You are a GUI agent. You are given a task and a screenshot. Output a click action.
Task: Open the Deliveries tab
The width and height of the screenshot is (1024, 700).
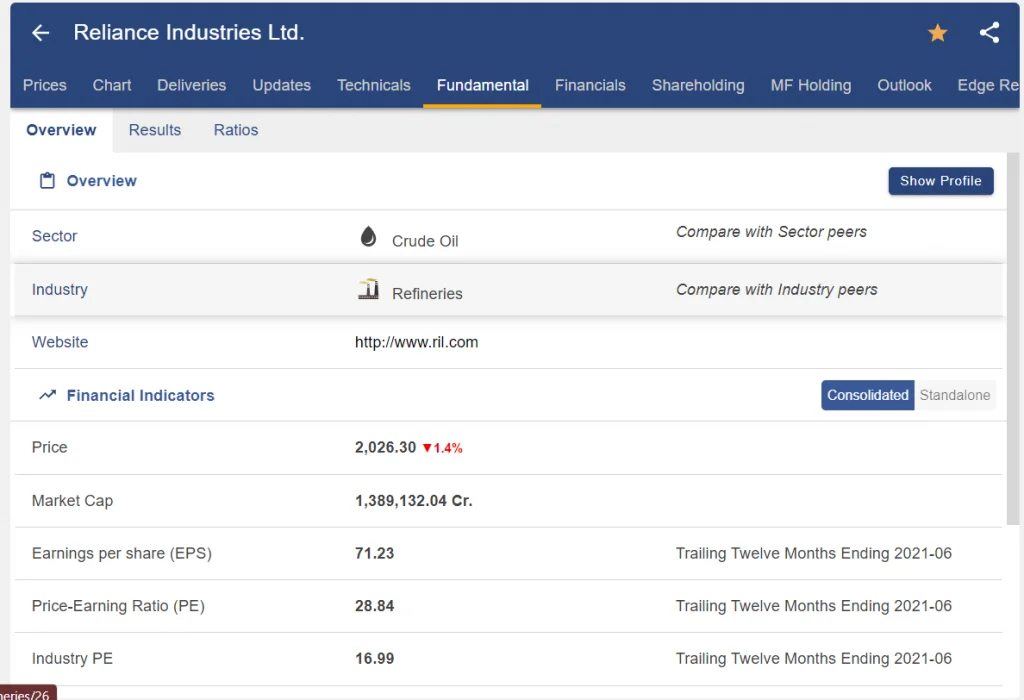coord(191,86)
